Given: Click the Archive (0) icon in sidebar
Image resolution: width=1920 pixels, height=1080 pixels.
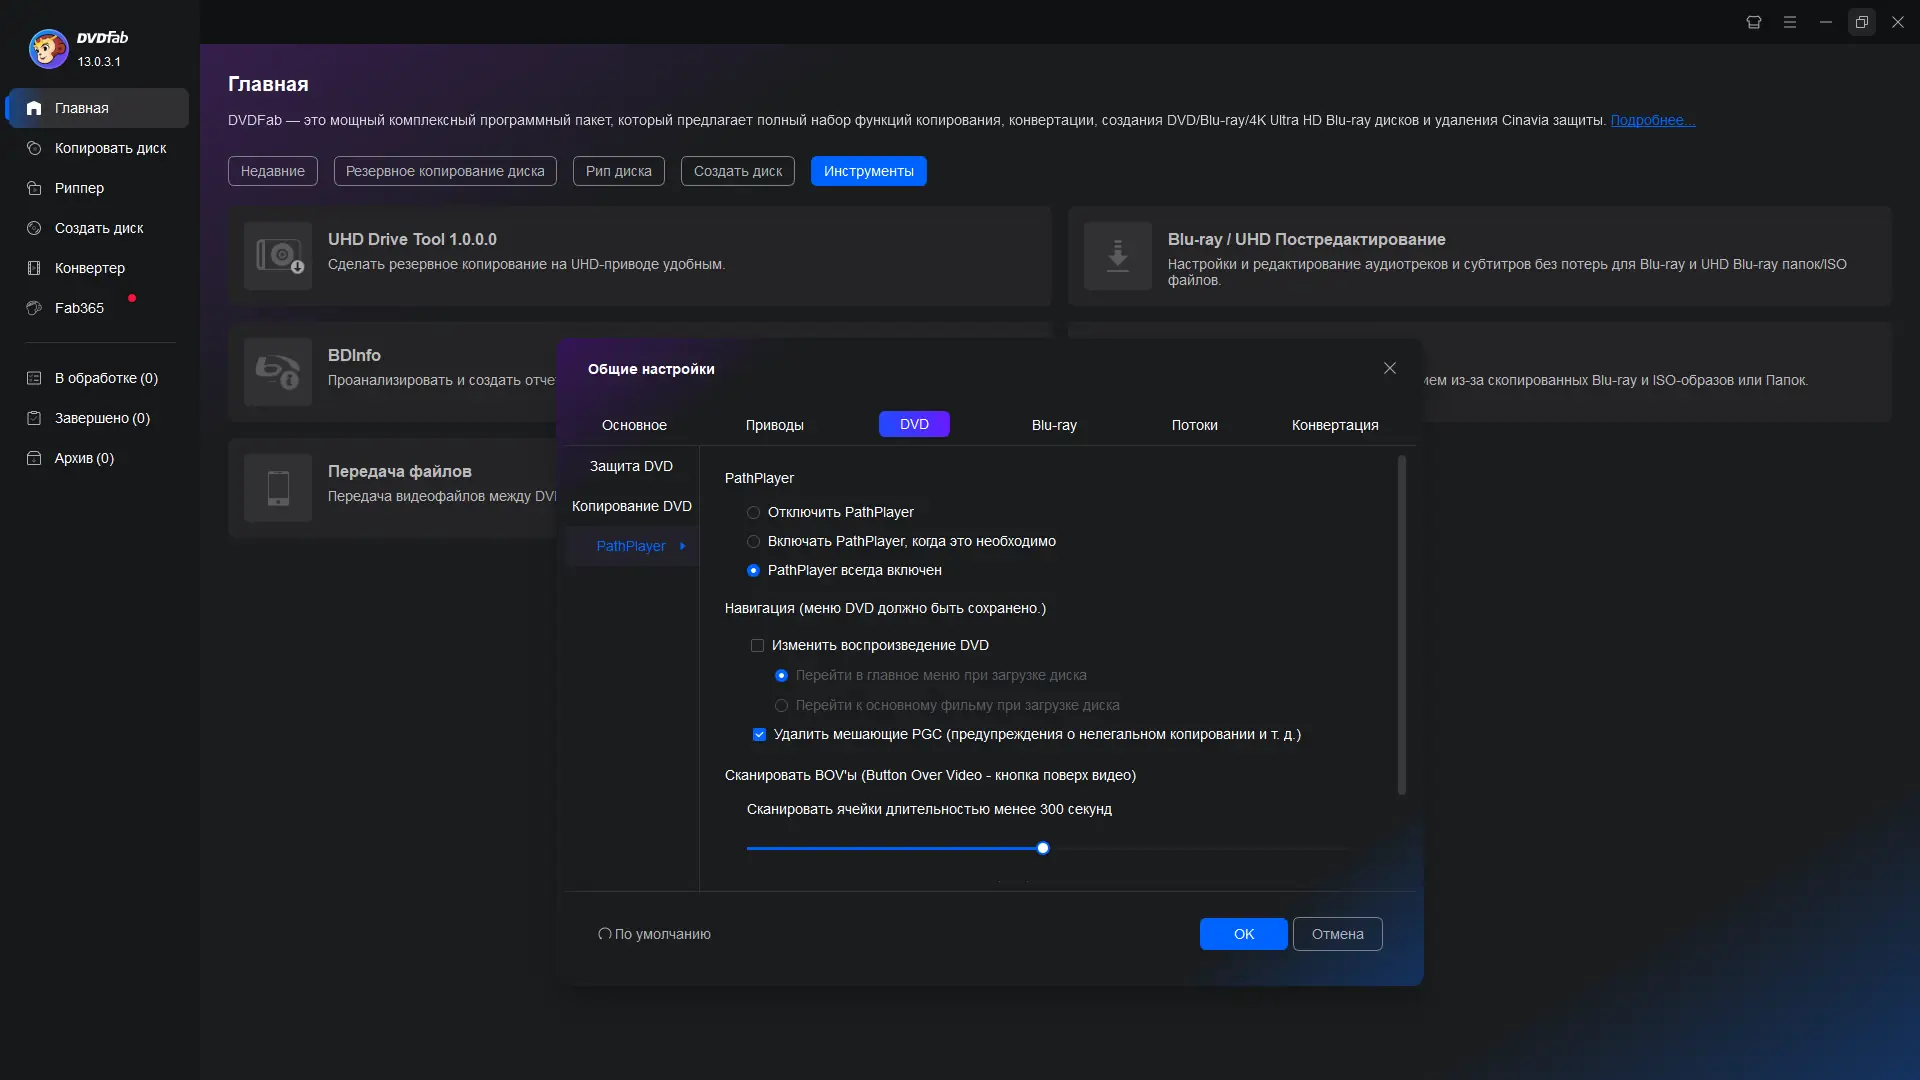Looking at the screenshot, I should tap(34, 458).
